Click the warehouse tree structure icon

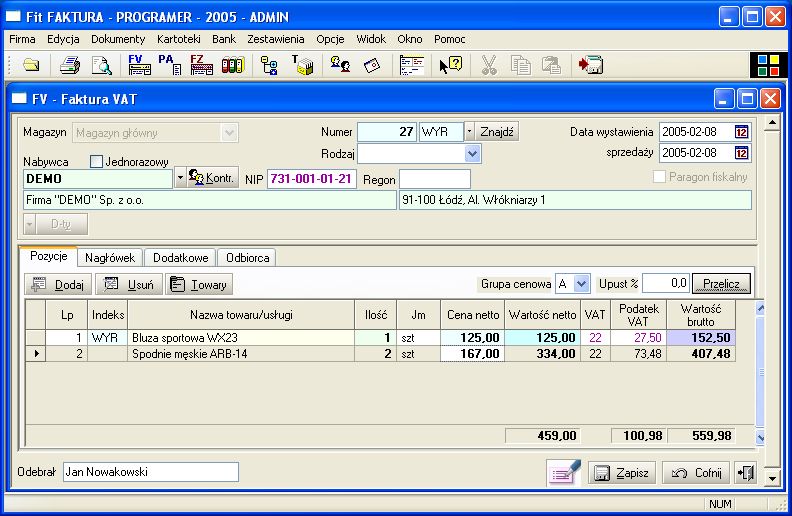(269, 65)
